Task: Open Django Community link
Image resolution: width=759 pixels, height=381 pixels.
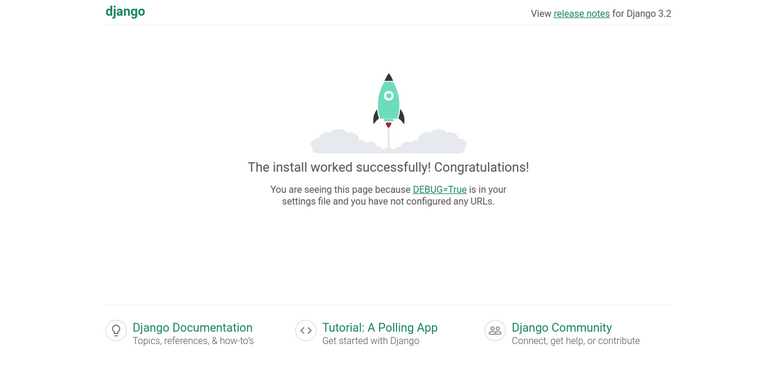Action: point(562,328)
